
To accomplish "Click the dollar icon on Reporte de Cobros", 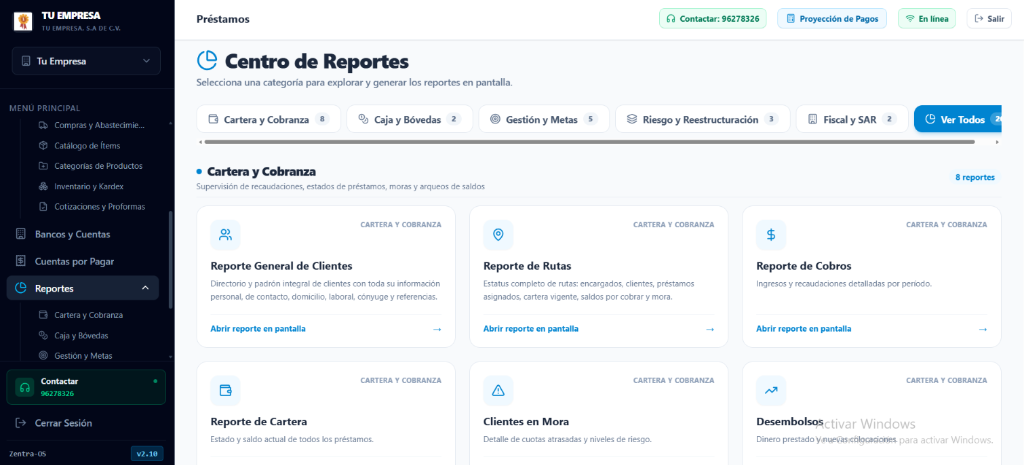I will coord(771,235).
